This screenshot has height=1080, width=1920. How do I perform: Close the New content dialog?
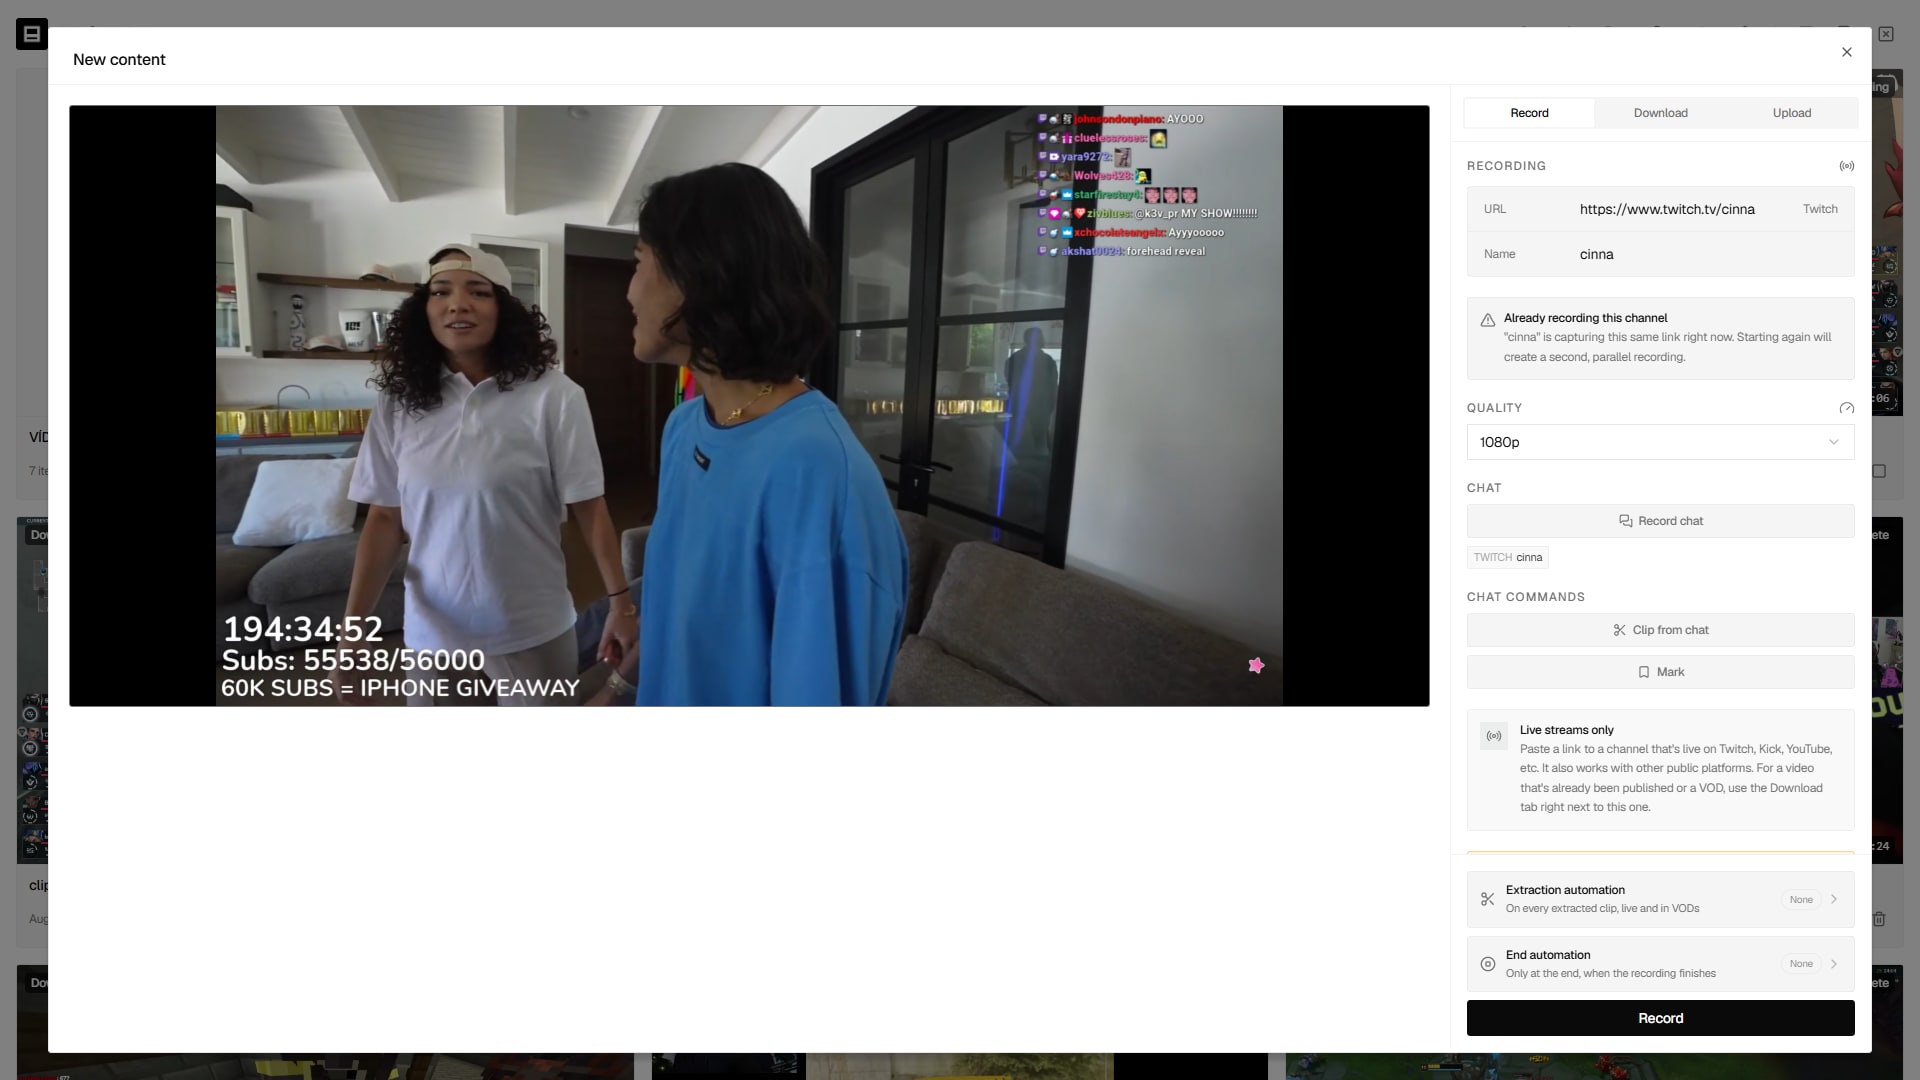point(1846,52)
